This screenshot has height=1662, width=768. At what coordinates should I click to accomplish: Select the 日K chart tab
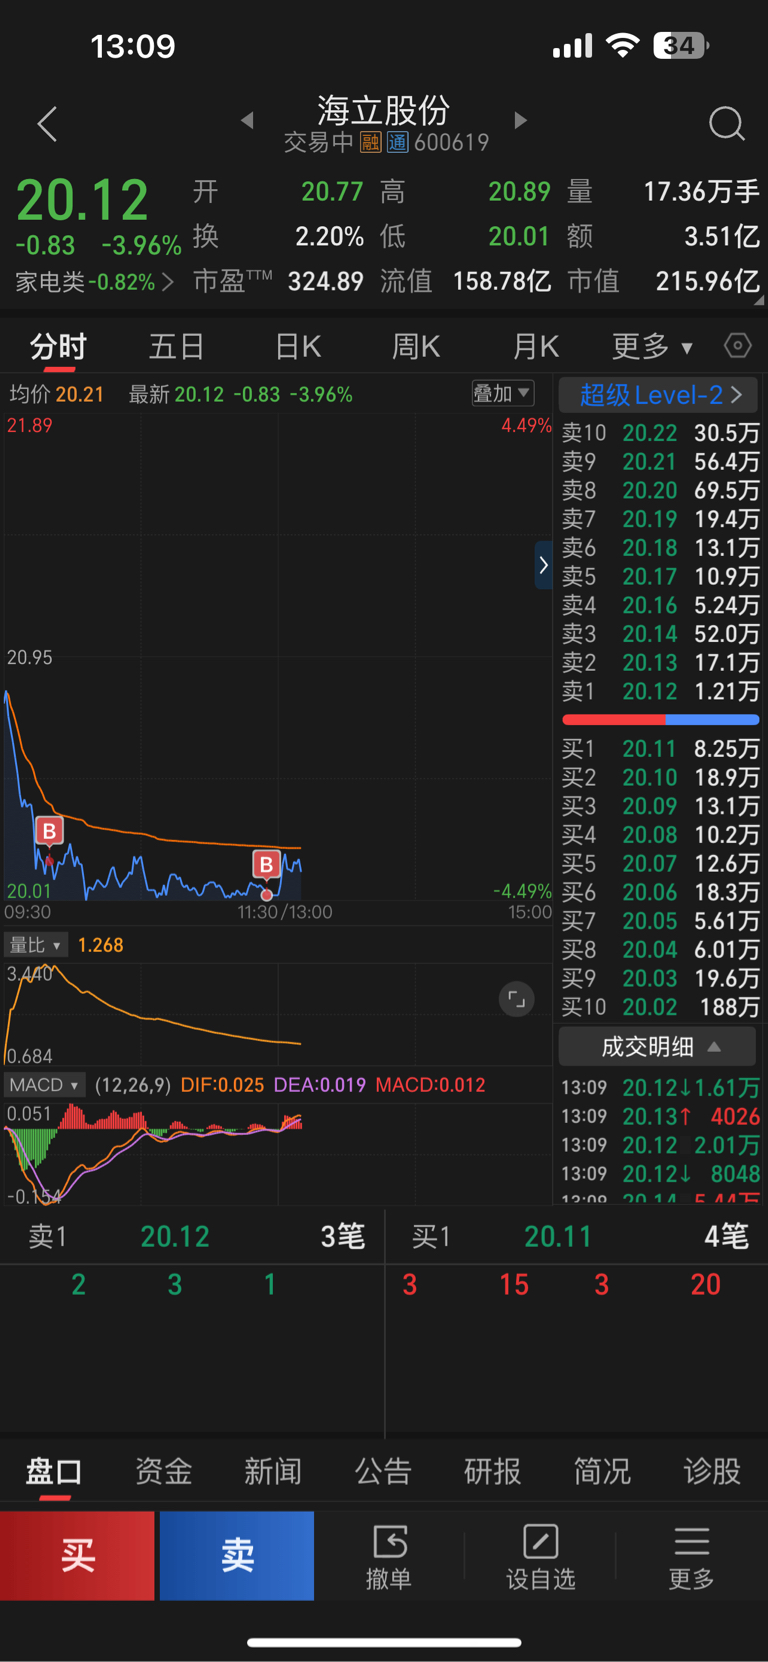point(298,347)
